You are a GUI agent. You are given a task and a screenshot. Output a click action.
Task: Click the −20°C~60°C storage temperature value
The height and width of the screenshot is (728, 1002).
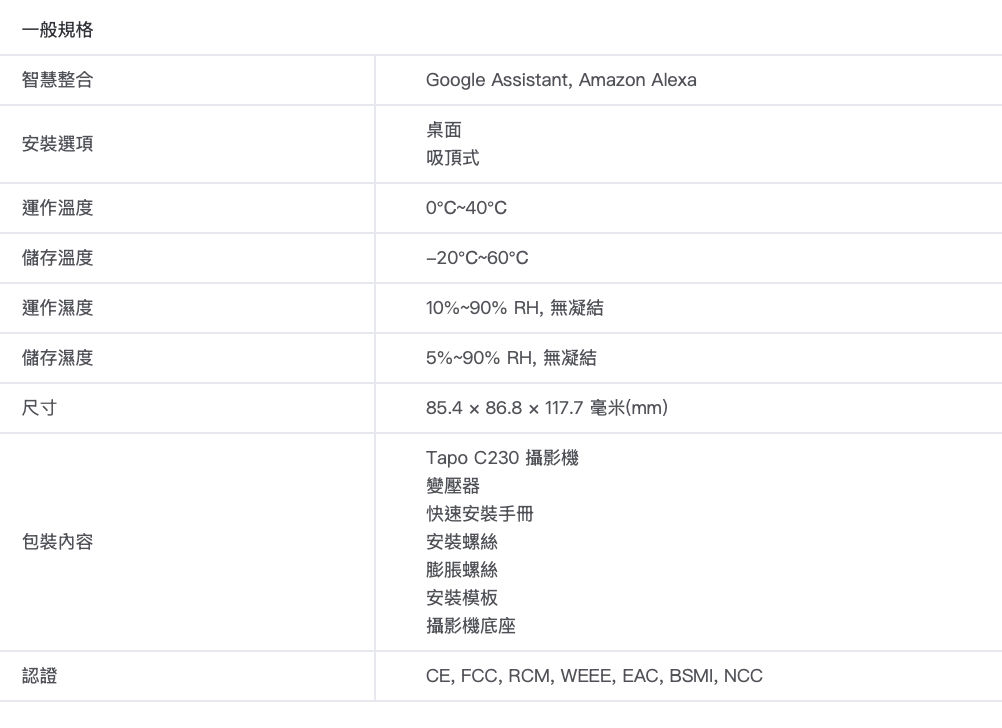pyautogui.click(x=477, y=258)
